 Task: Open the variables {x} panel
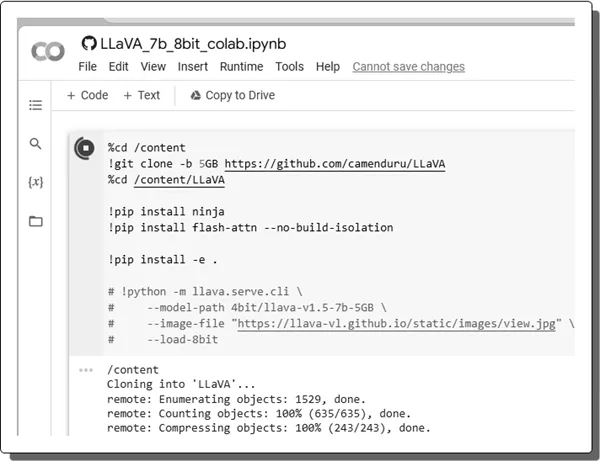pos(36,182)
